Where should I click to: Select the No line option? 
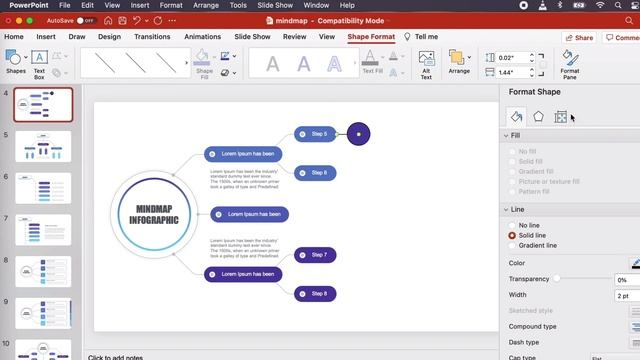coord(512,225)
